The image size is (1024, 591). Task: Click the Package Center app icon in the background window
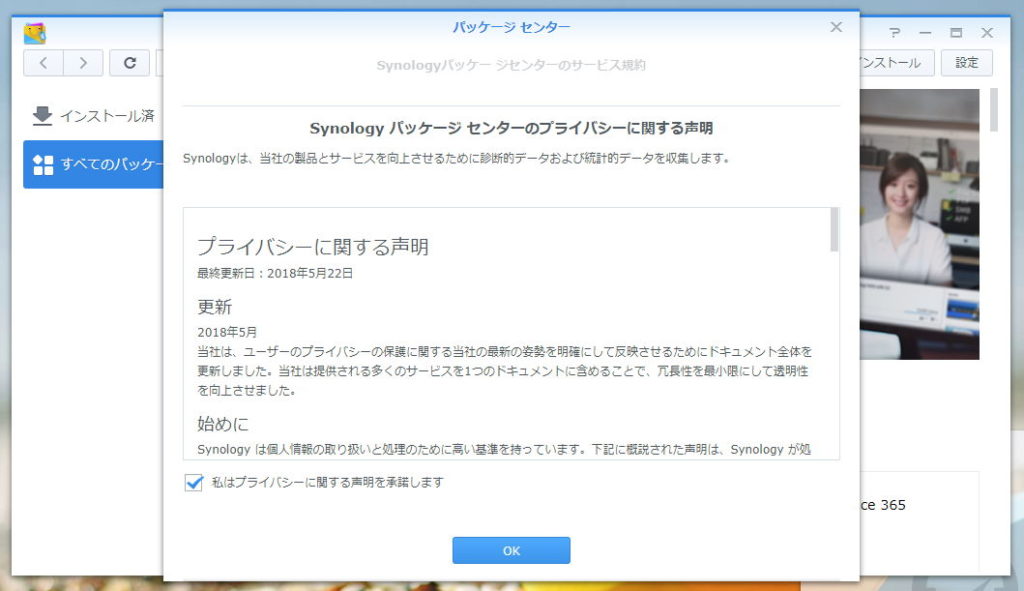coord(35,33)
